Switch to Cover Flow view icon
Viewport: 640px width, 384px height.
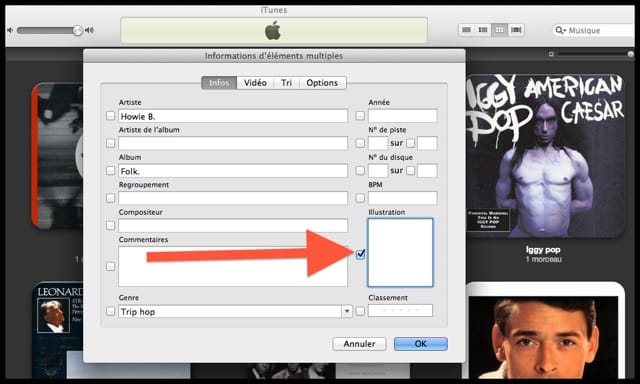tap(516, 30)
